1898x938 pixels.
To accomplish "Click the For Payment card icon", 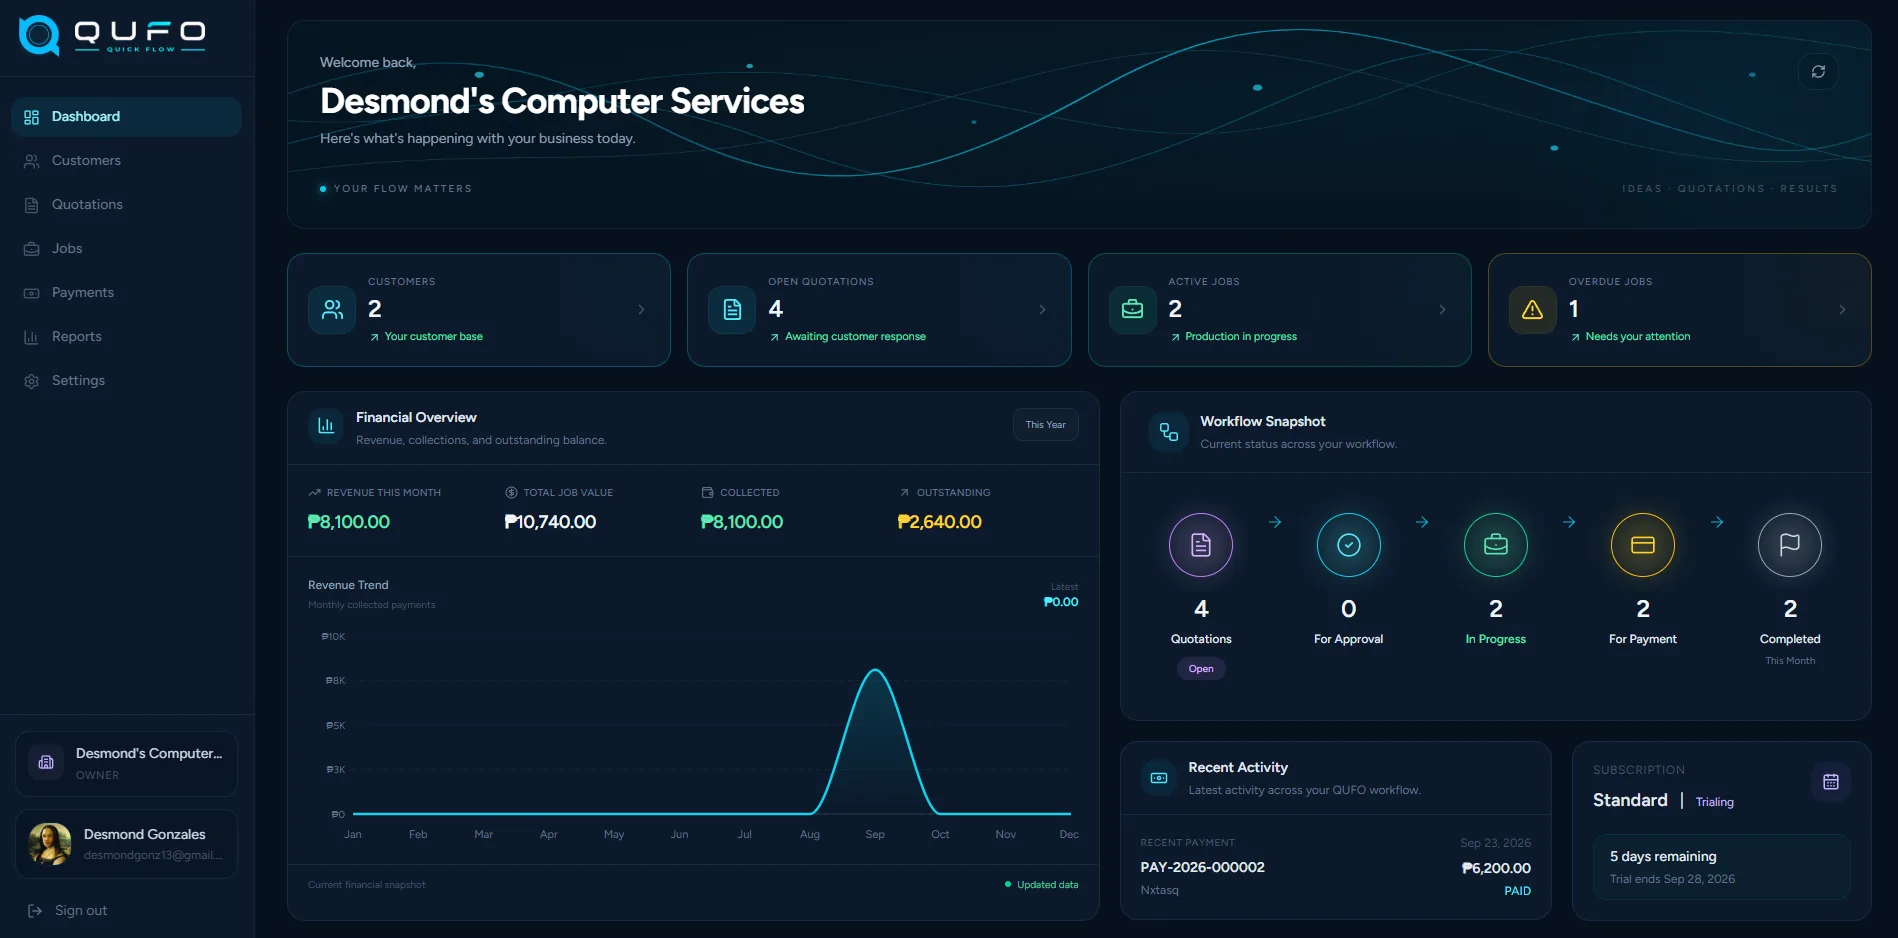I will [x=1643, y=545].
